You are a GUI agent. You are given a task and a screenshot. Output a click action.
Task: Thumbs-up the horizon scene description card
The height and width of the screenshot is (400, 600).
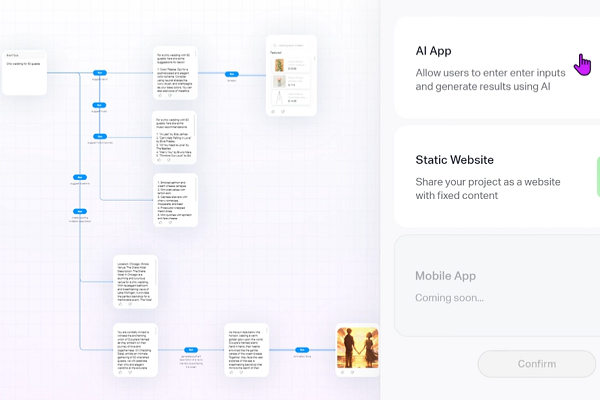click(231, 372)
